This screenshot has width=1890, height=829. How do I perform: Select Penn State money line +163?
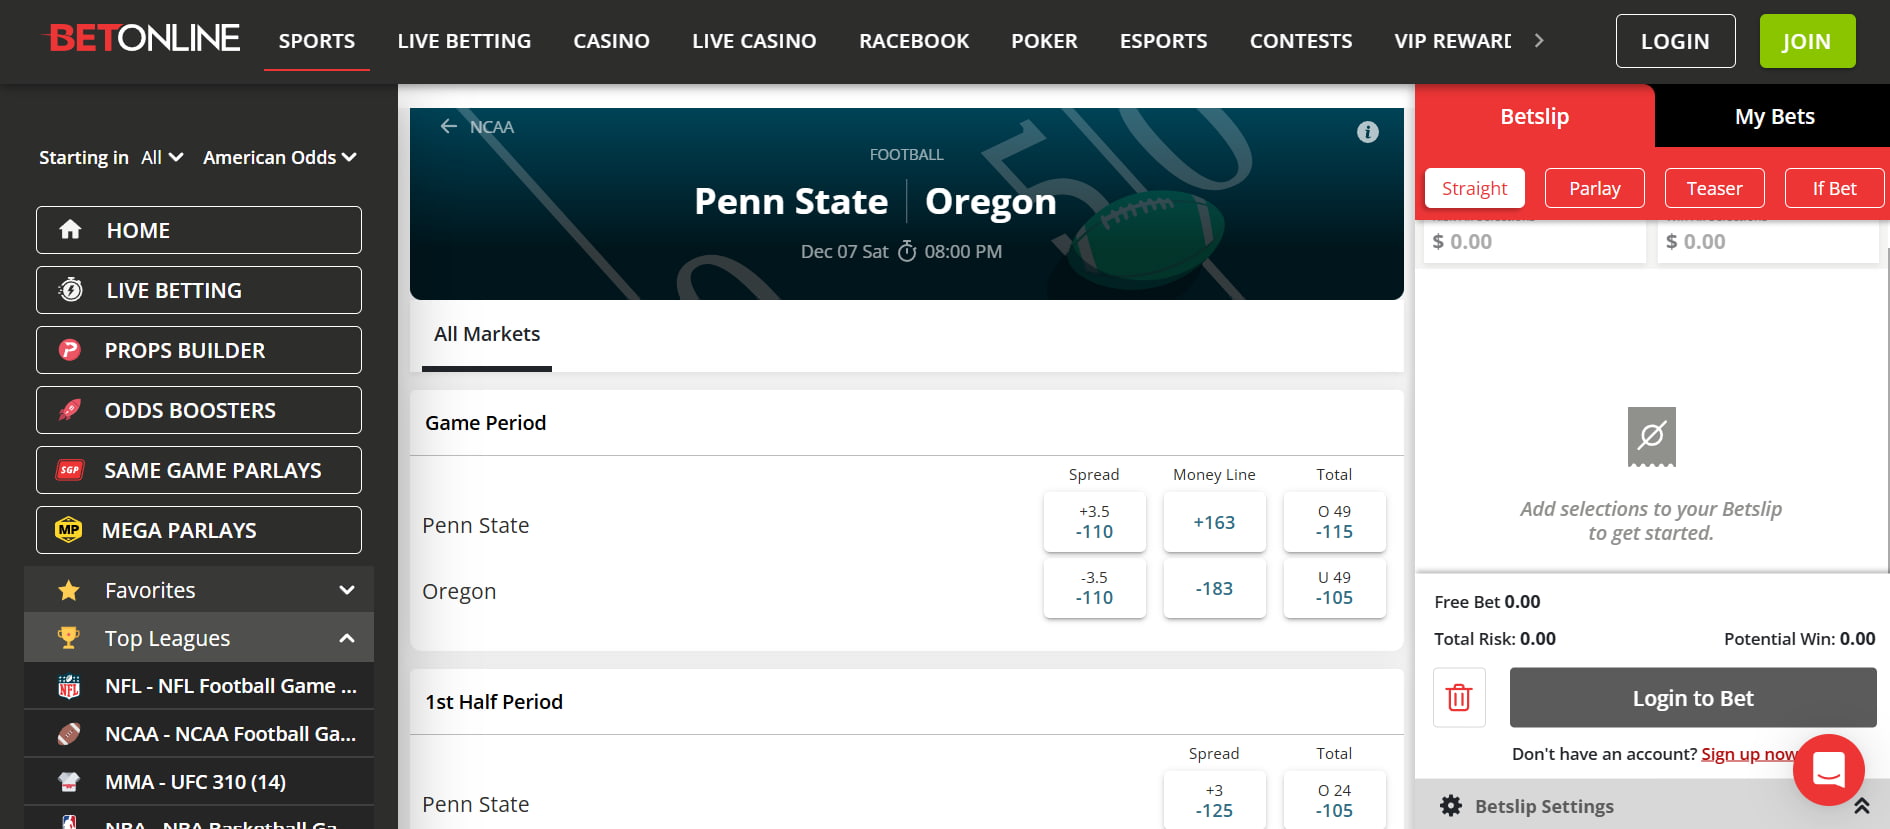1214,522
